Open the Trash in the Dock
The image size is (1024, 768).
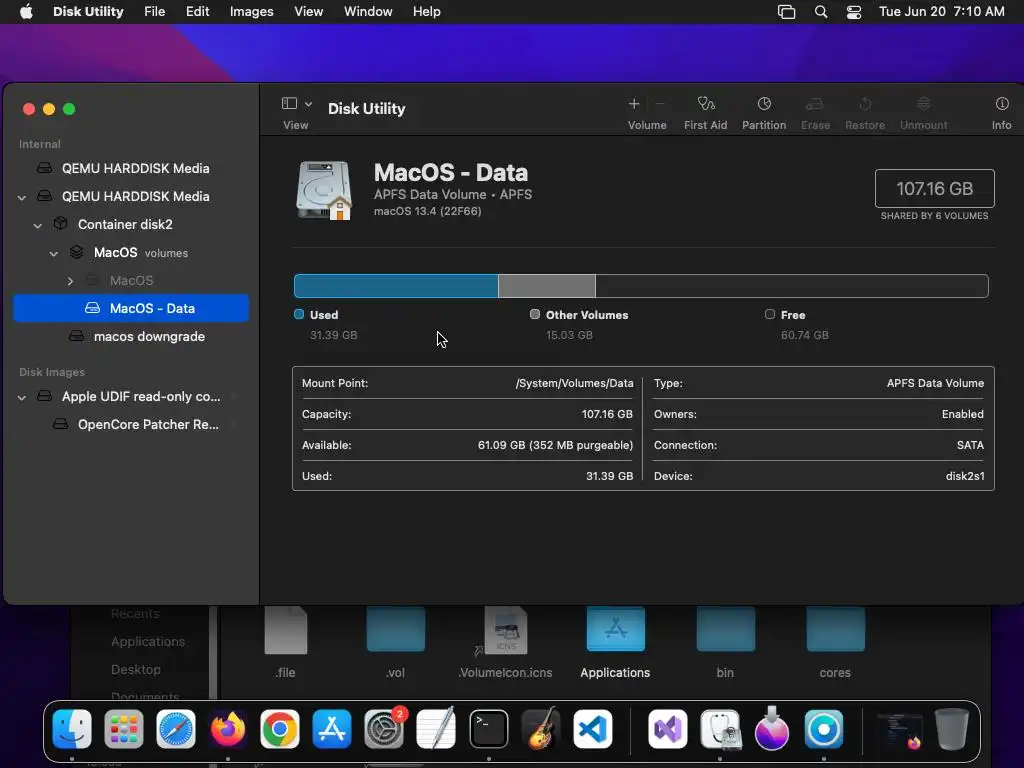pos(952,729)
